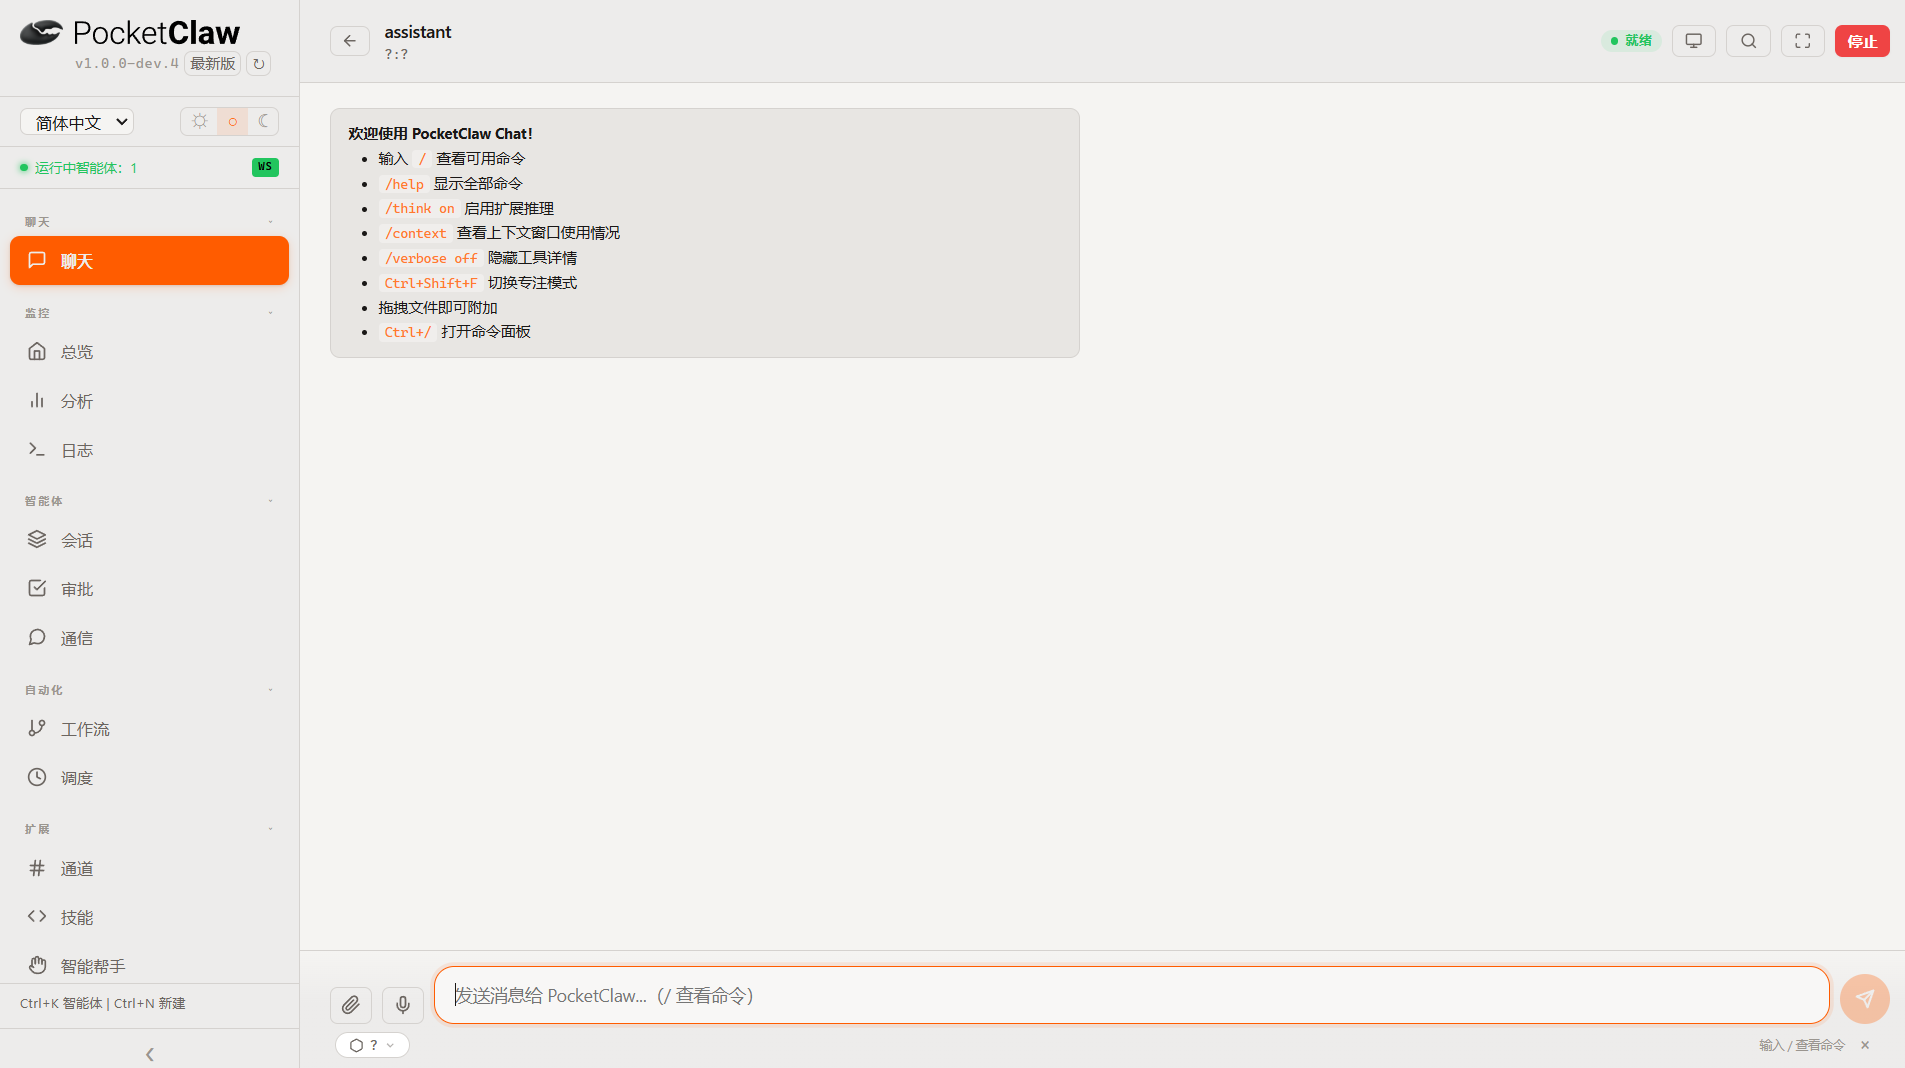
Task: Open the 审批 approvals page
Action: pos(149,589)
